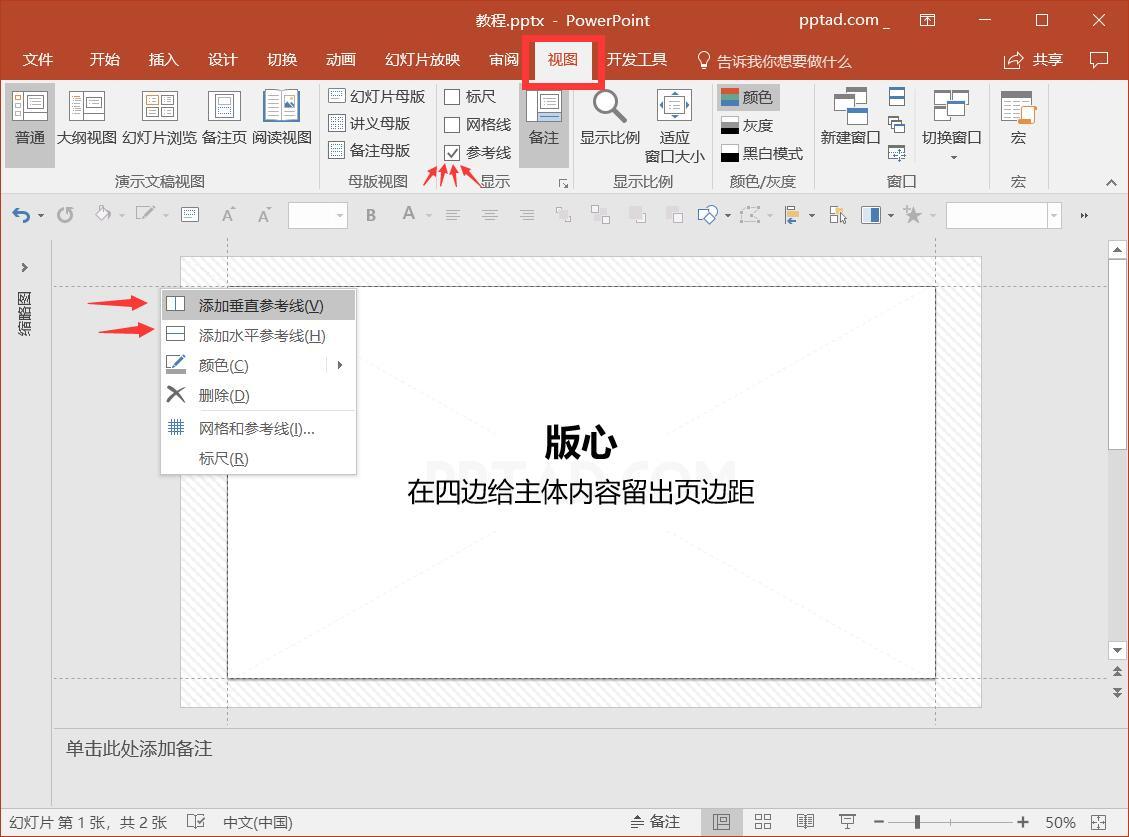Enable the Ruler (标尺) checkbox
The height and width of the screenshot is (837, 1129).
click(x=452, y=97)
